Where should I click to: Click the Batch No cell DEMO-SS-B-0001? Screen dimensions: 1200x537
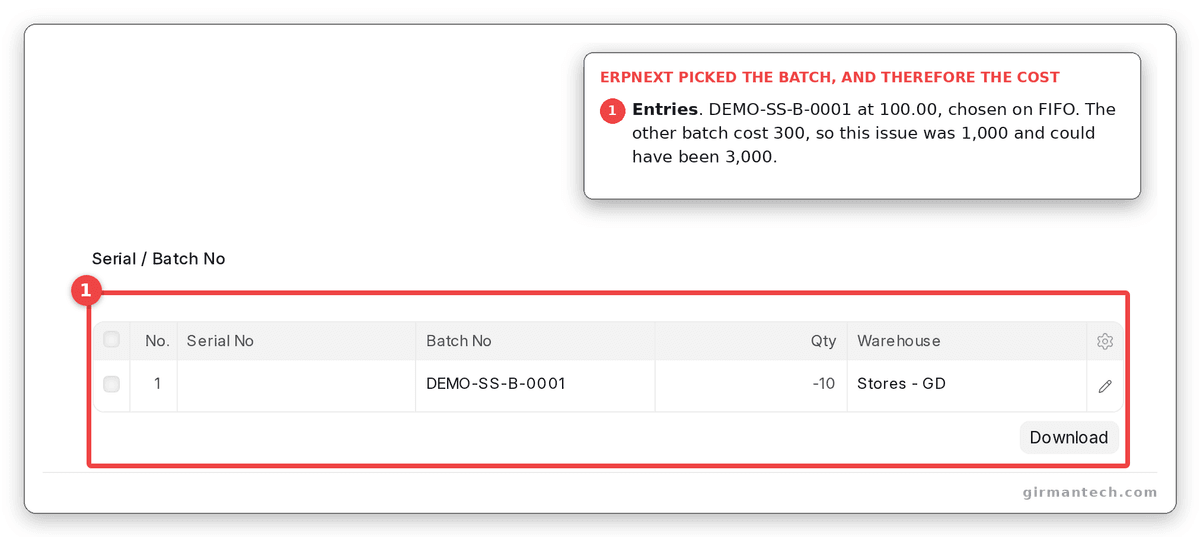(x=535, y=385)
